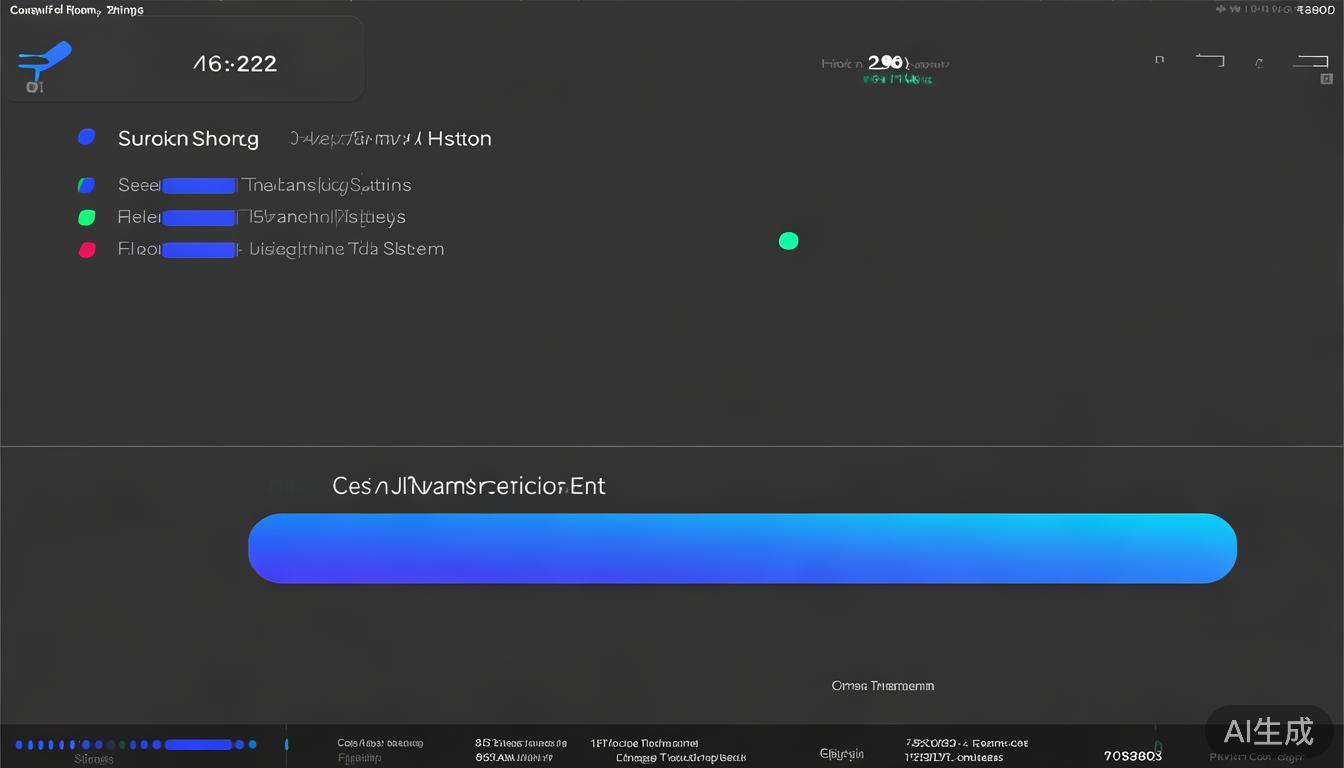Click the wide bracket icon at far top-right
The height and width of the screenshot is (768, 1344).
tap(1310, 61)
